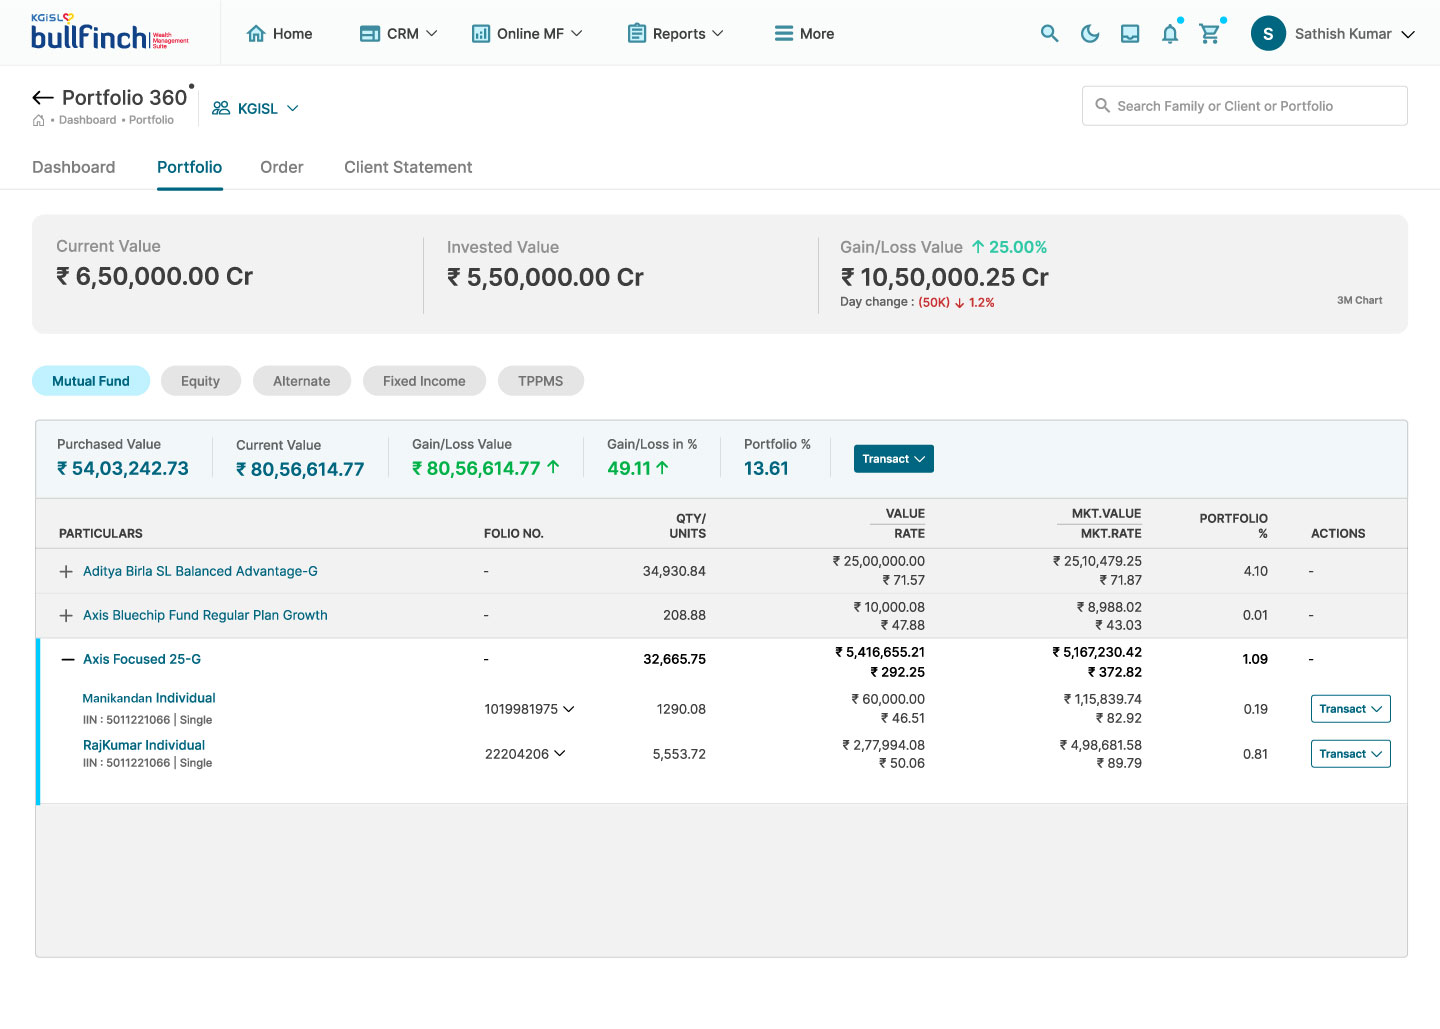1440x1029 pixels.
Task: Open notifications bell icon
Action: (x=1170, y=33)
